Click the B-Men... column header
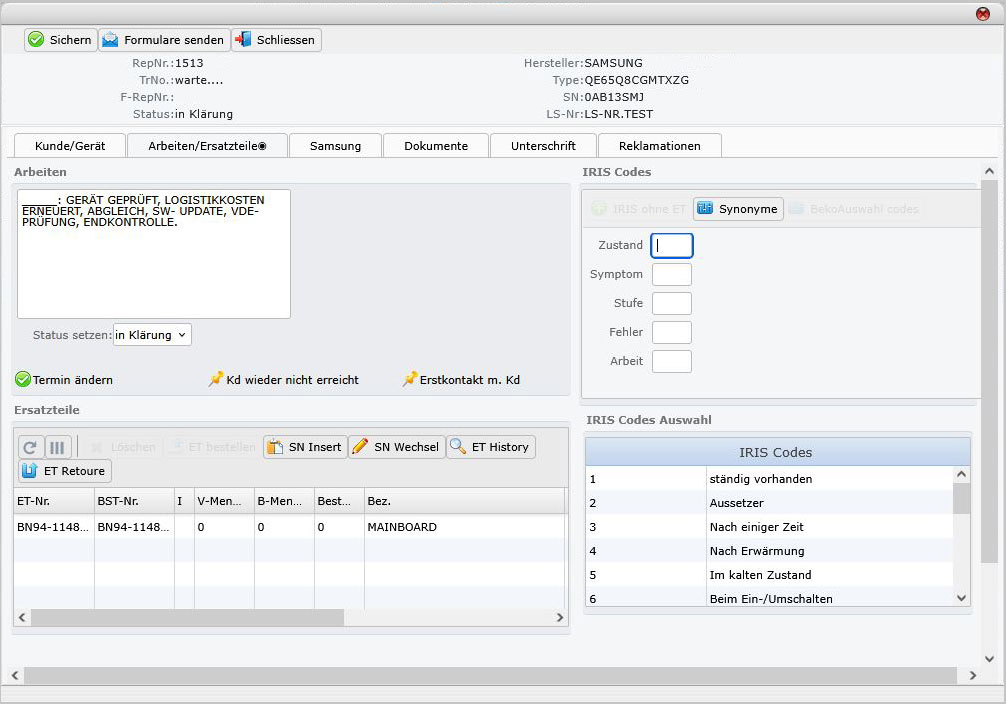 (x=284, y=501)
